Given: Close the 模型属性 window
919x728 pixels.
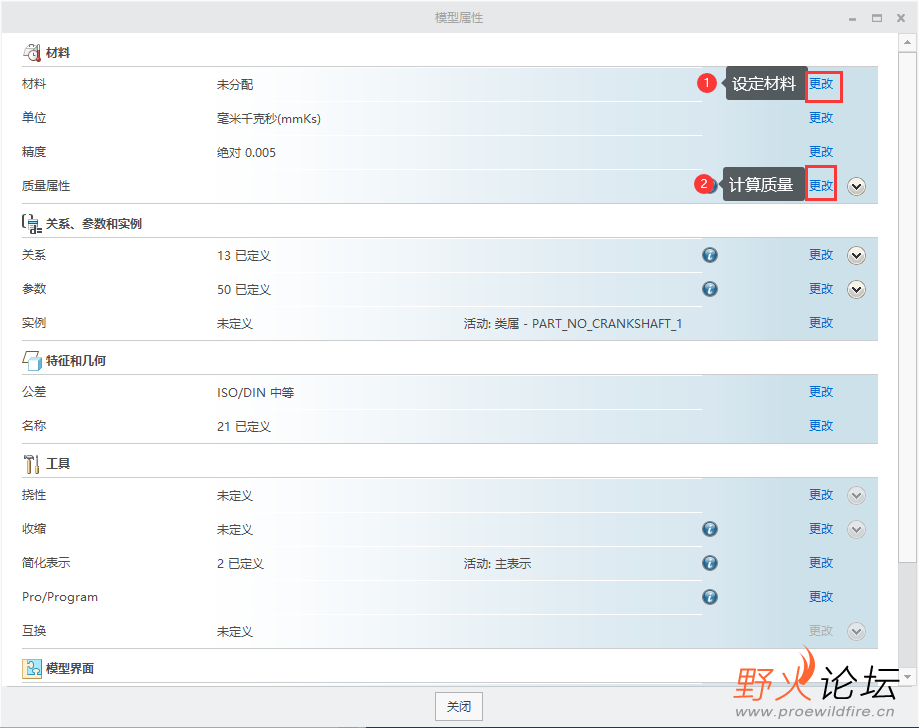Looking at the screenshot, I should (x=901, y=18).
